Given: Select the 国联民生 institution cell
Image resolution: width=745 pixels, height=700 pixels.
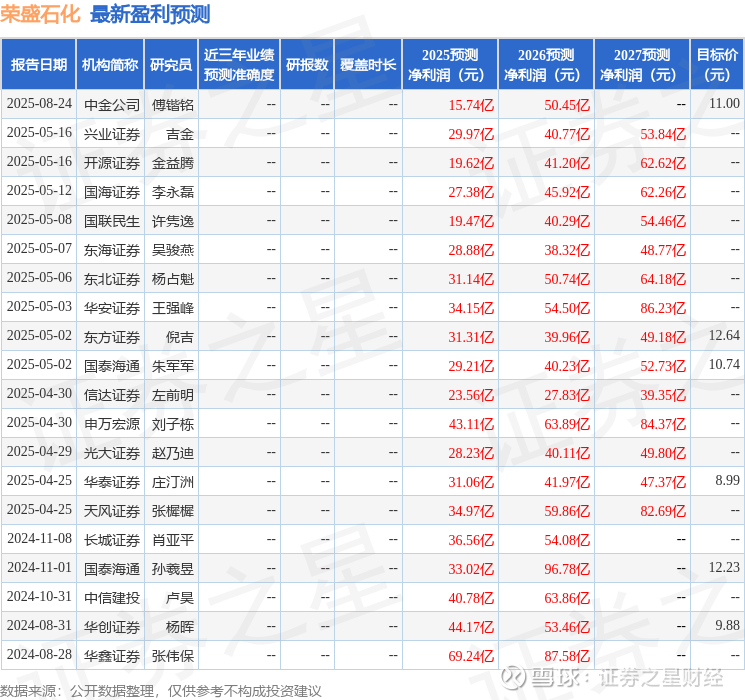Looking at the screenshot, I should pyautogui.click(x=112, y=221).
